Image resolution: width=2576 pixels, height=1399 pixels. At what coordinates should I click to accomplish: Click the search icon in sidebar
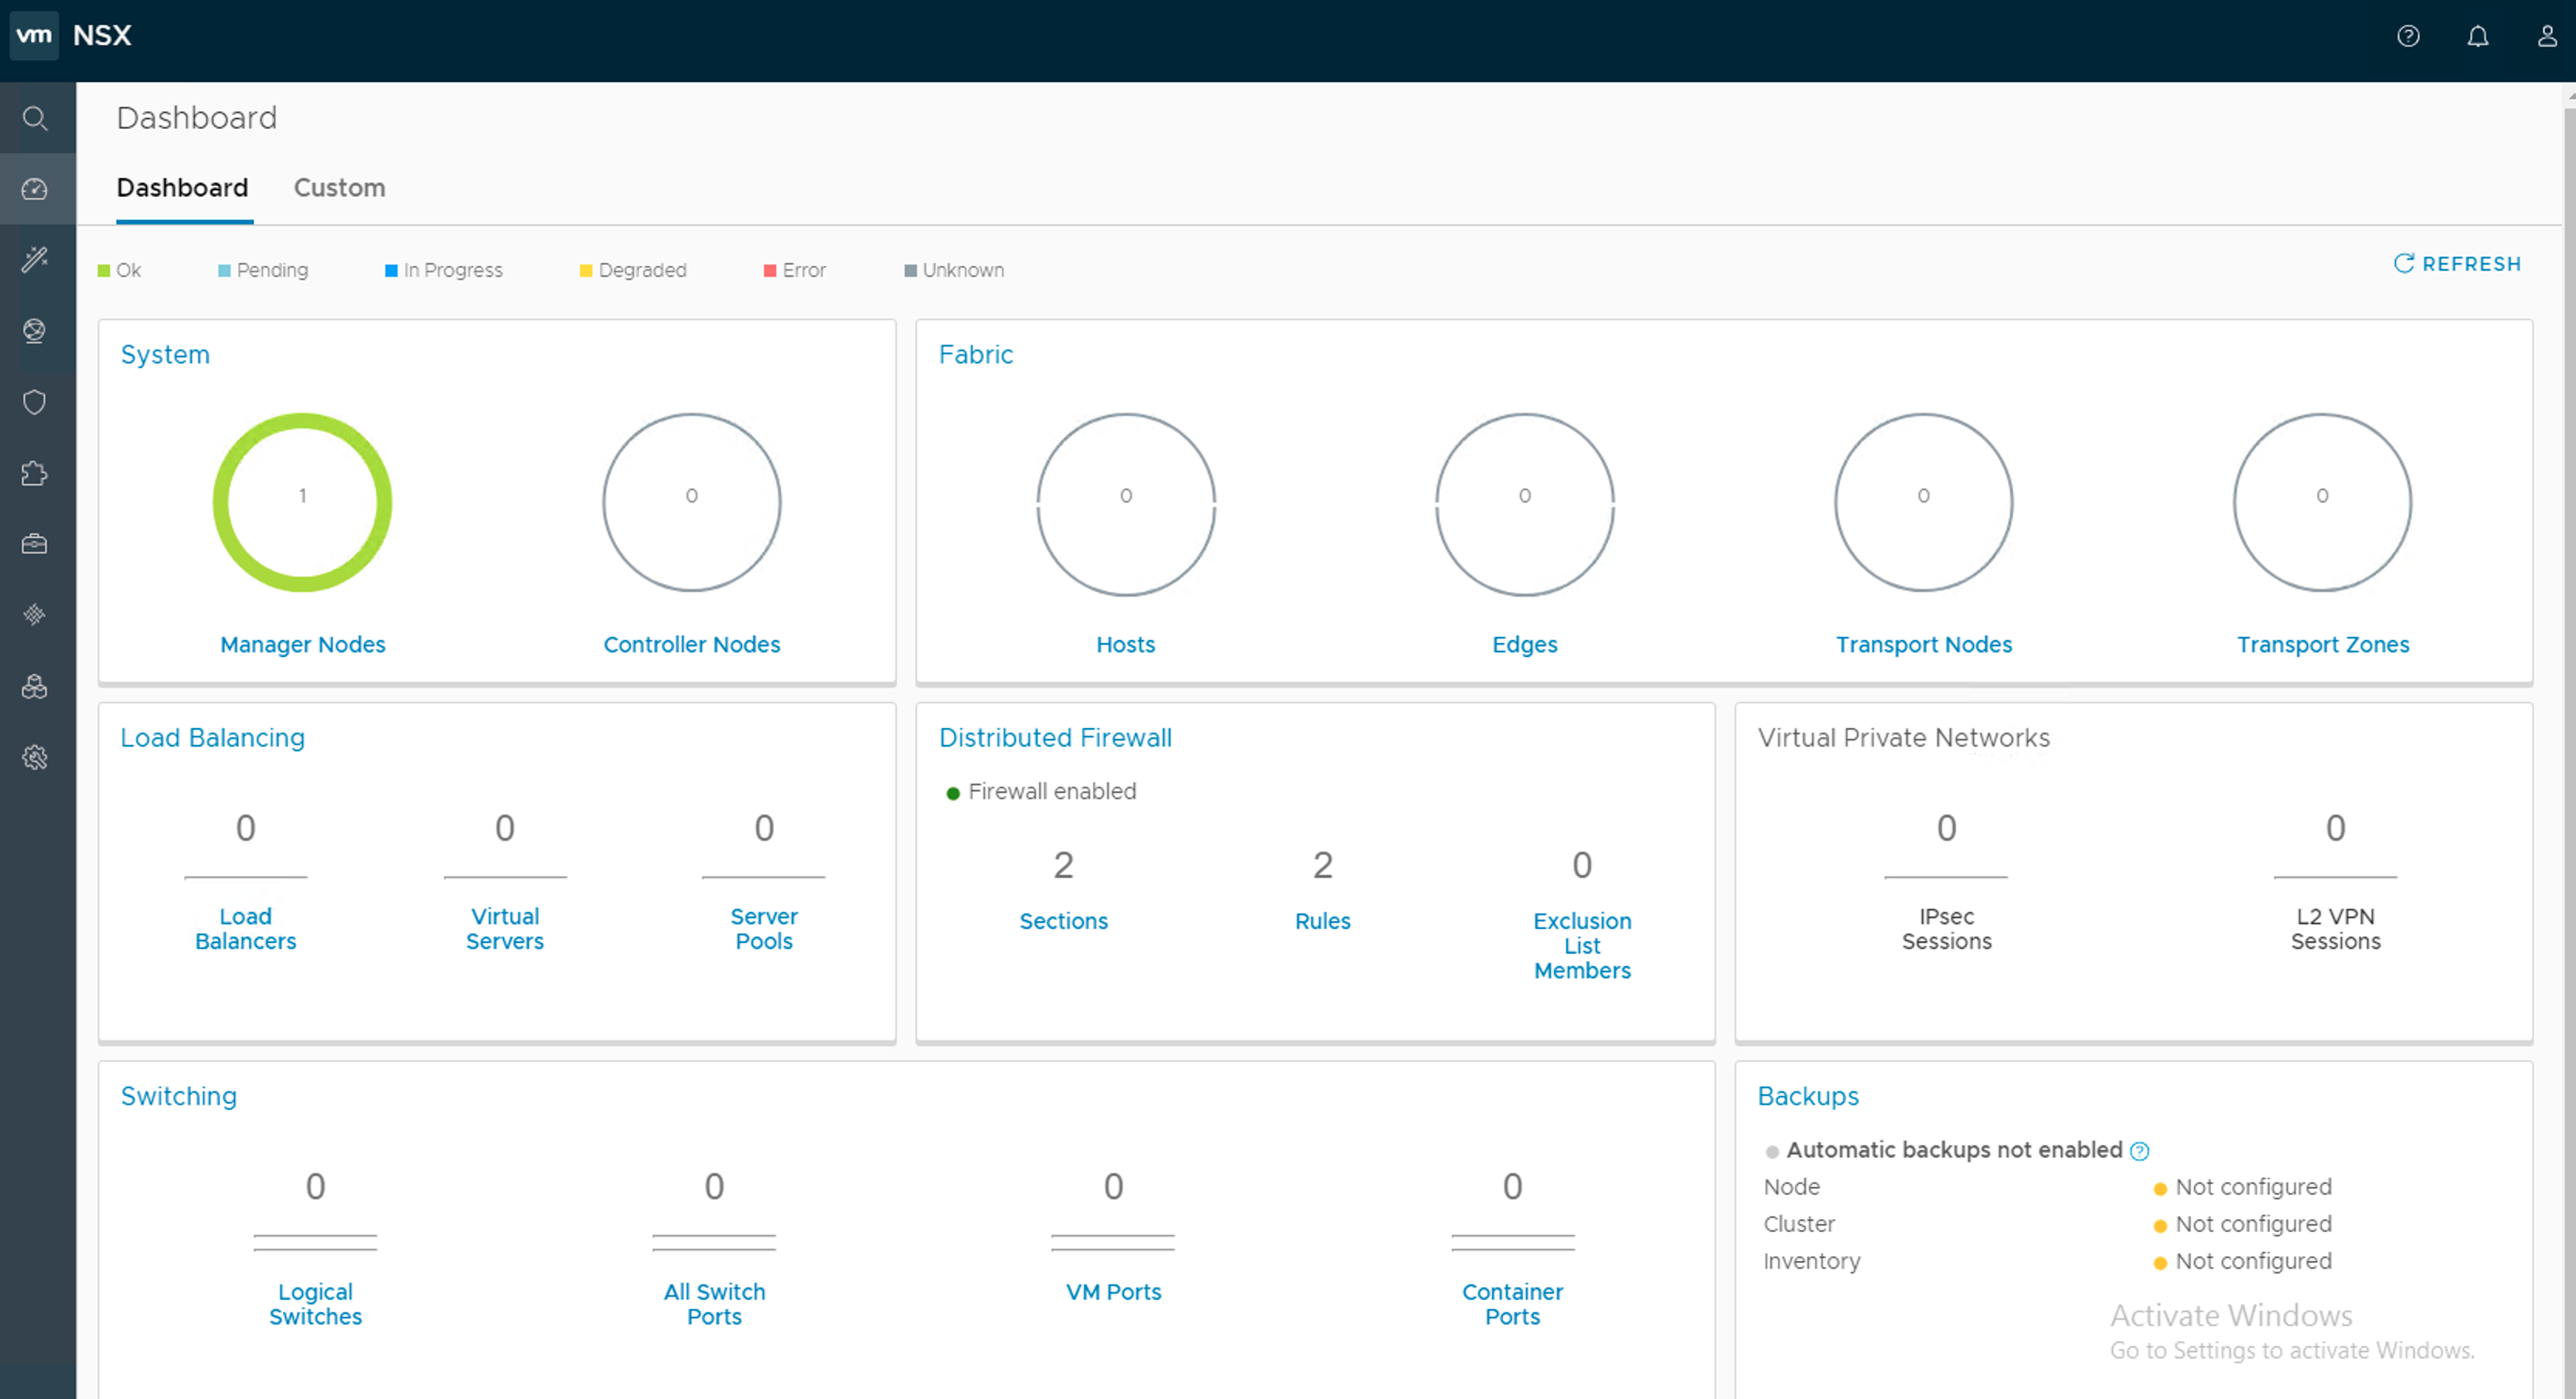point(35,118)
